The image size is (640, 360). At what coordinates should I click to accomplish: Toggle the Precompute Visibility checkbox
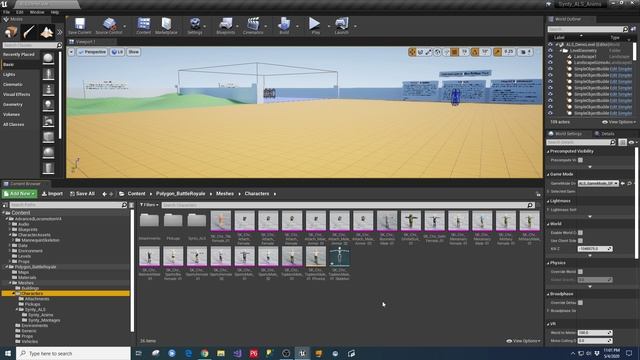580,160
